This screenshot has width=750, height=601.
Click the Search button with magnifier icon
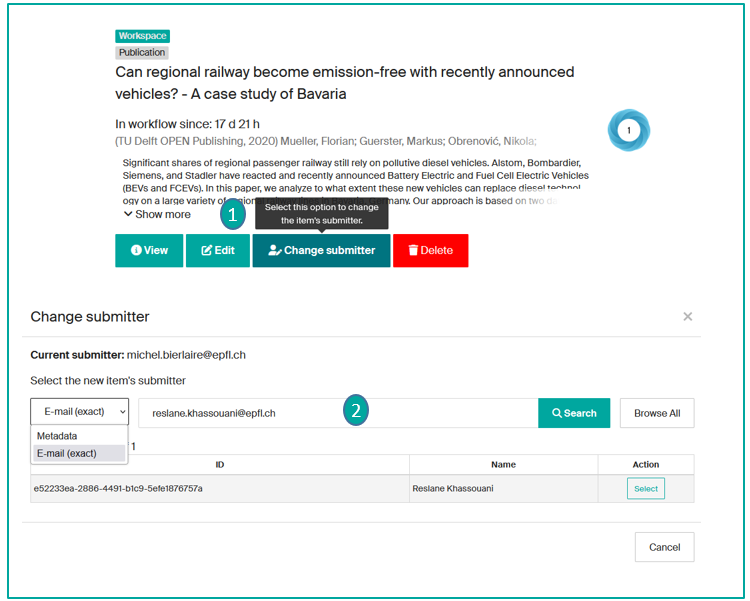pos(573,413)
